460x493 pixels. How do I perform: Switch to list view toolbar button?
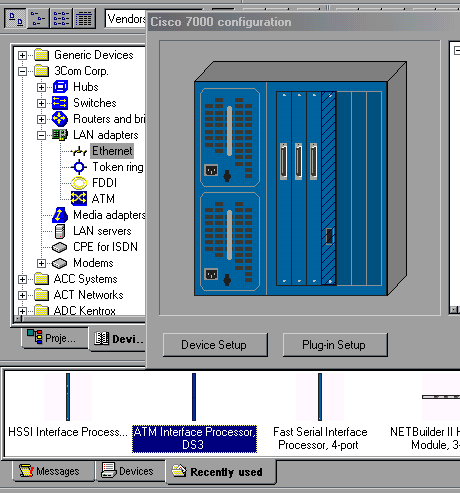pos(61,19)
